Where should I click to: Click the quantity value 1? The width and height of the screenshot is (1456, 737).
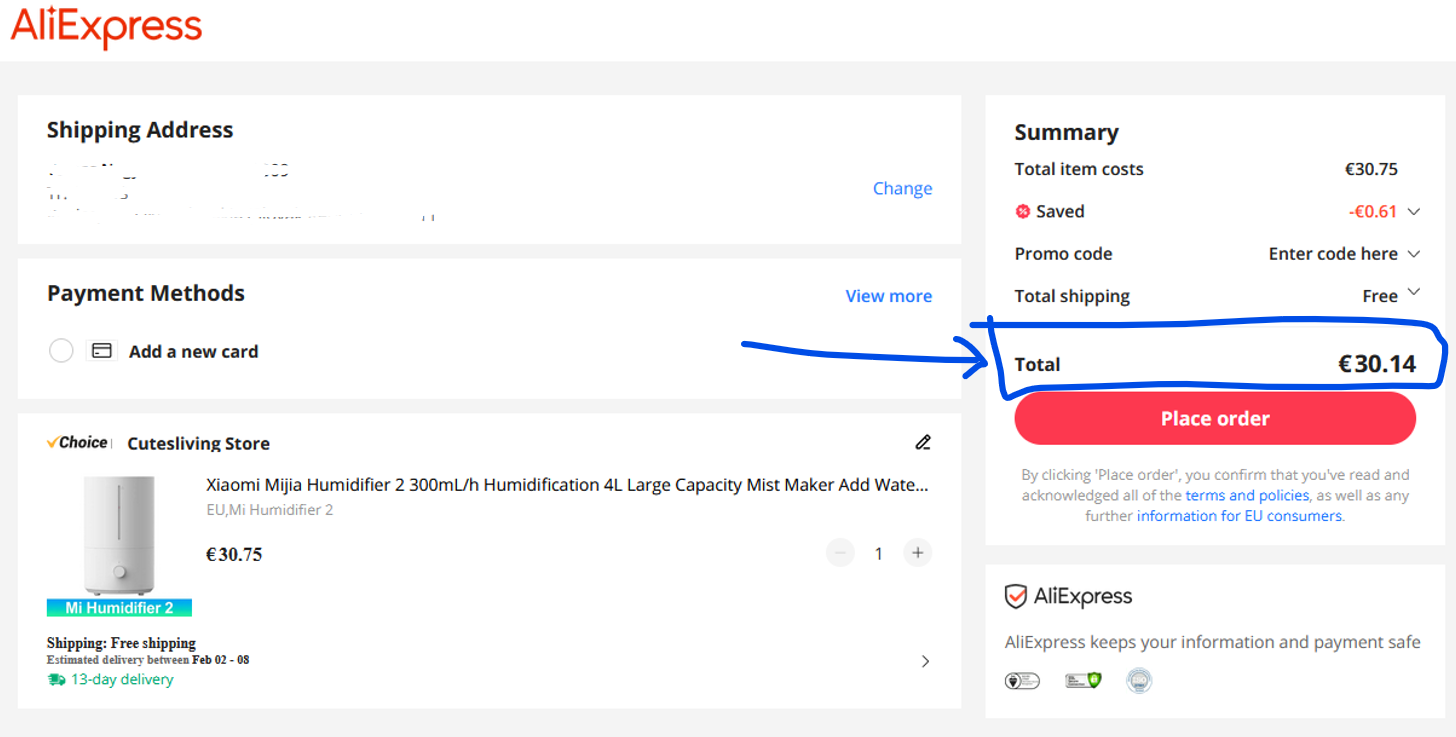click(879, 553)
